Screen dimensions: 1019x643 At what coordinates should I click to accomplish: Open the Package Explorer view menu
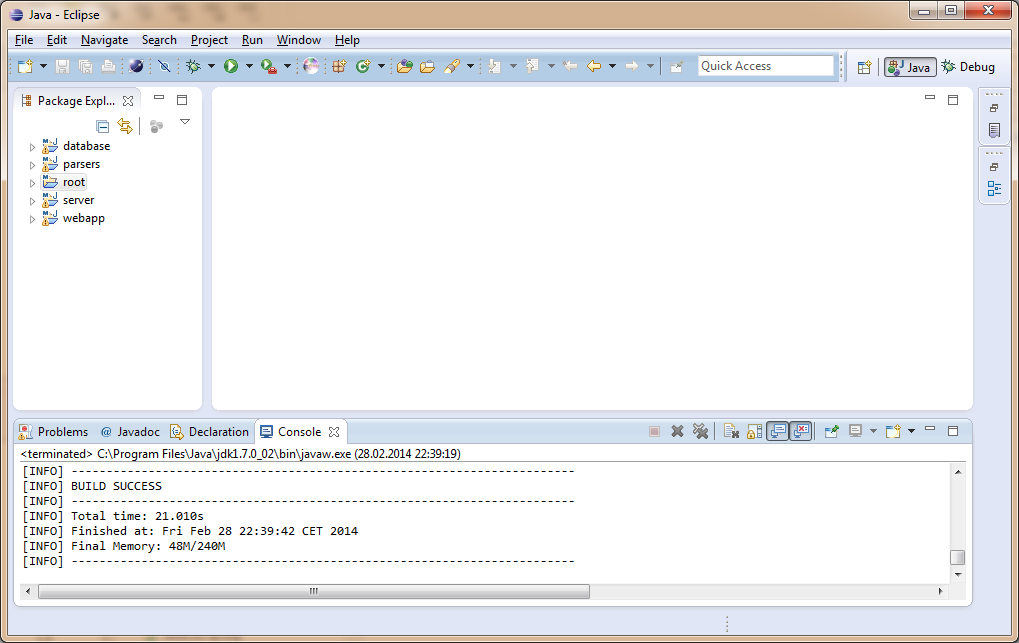tap(185, 121)
